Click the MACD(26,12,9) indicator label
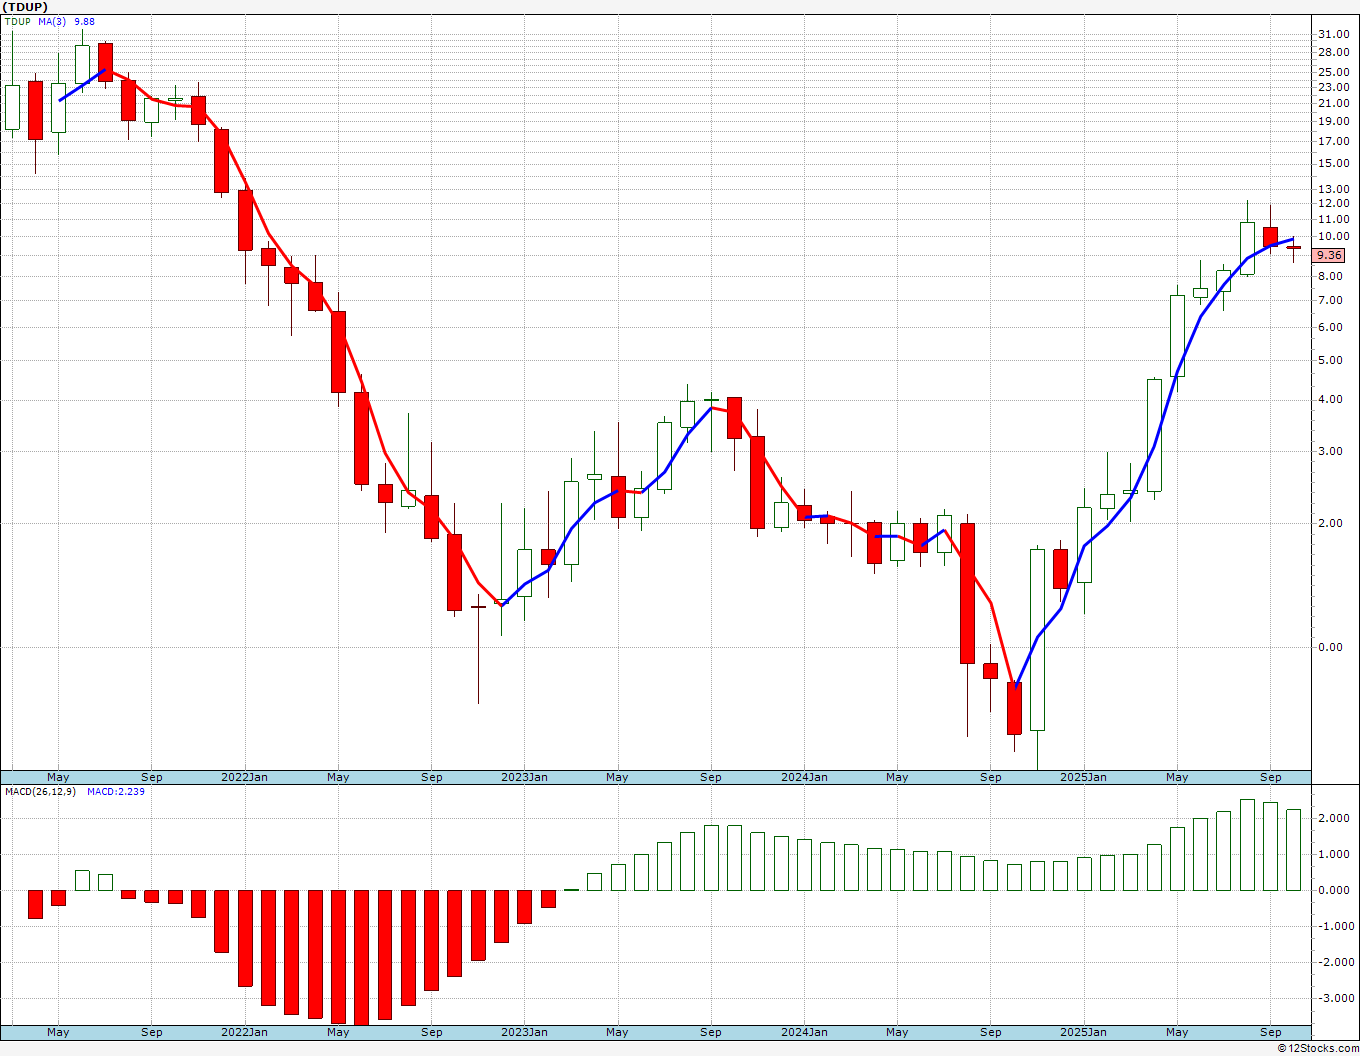The image size is (1360, 1056). click(40, 791)
